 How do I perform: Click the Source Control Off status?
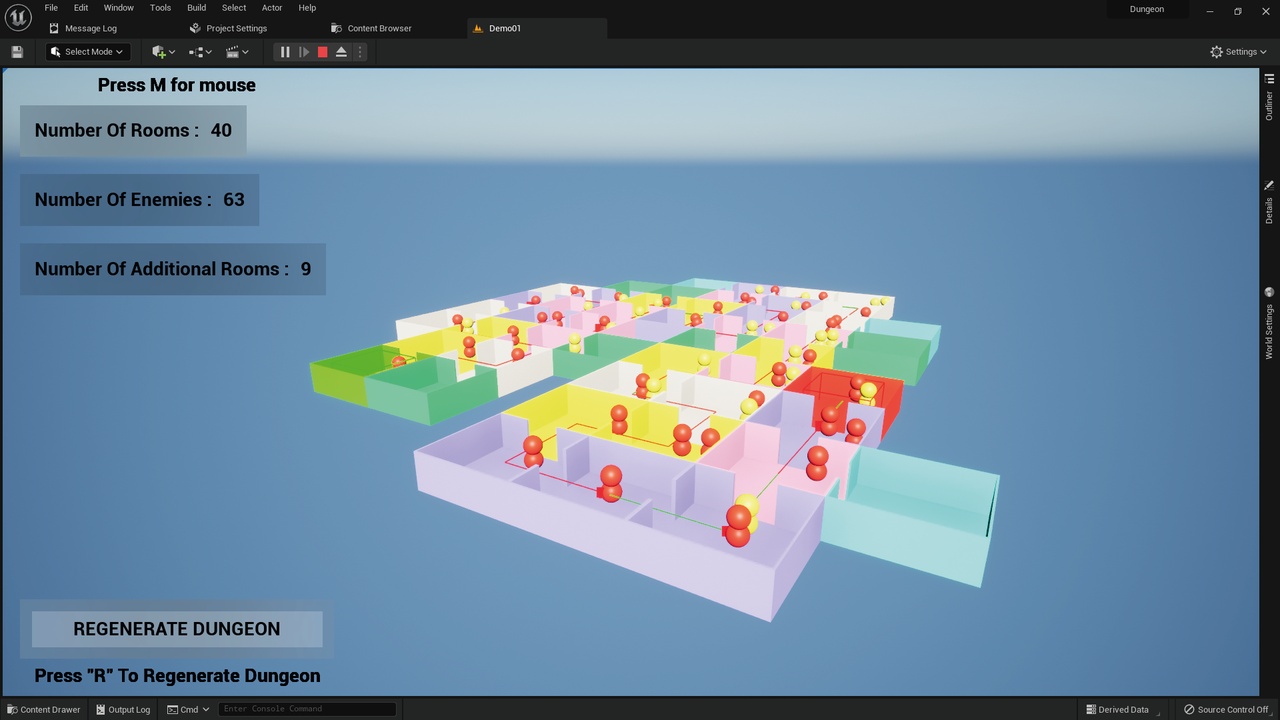(1226, 710)
